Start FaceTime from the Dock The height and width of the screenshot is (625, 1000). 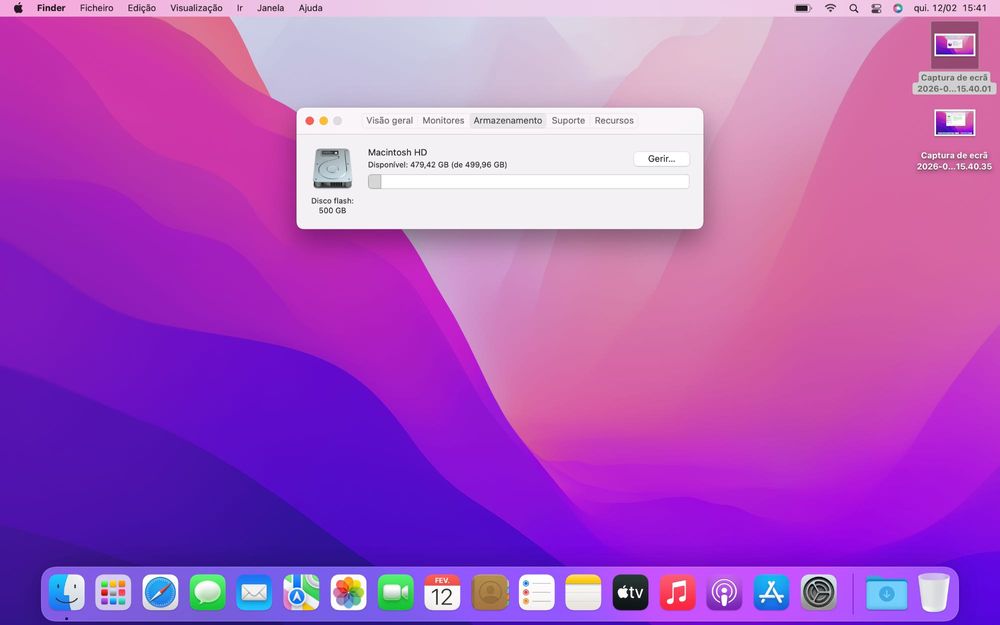[x=395, y=592]
